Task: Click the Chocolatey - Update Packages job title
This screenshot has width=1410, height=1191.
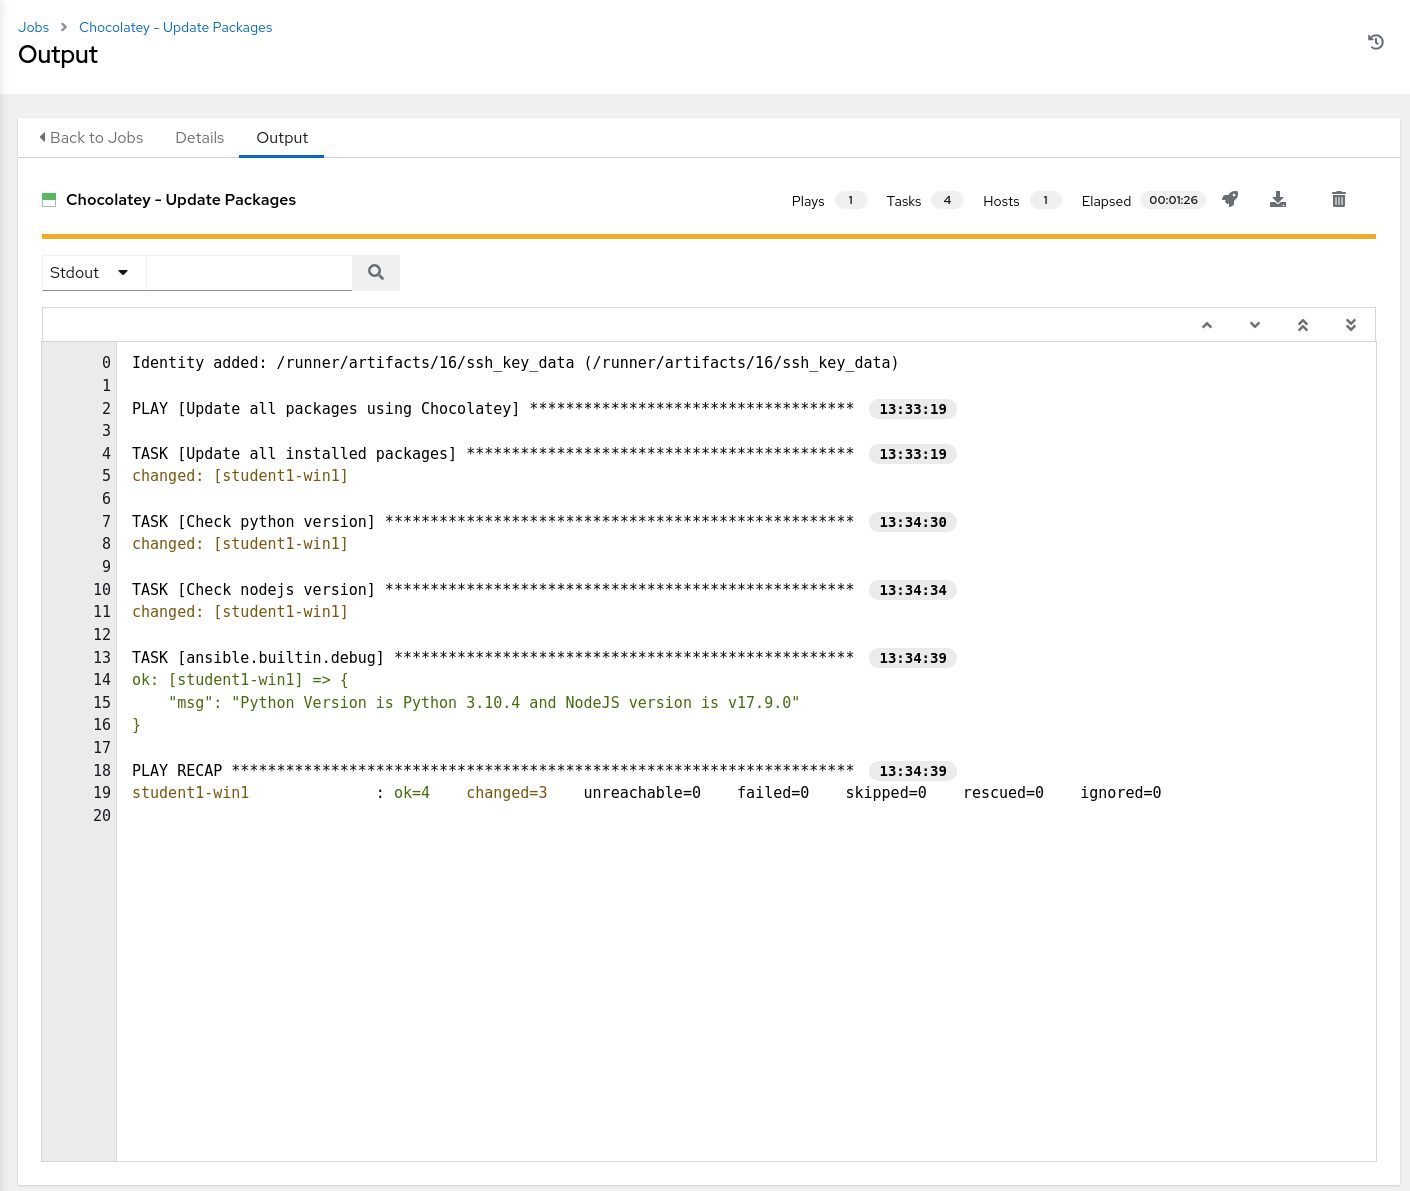Action: 181,199
